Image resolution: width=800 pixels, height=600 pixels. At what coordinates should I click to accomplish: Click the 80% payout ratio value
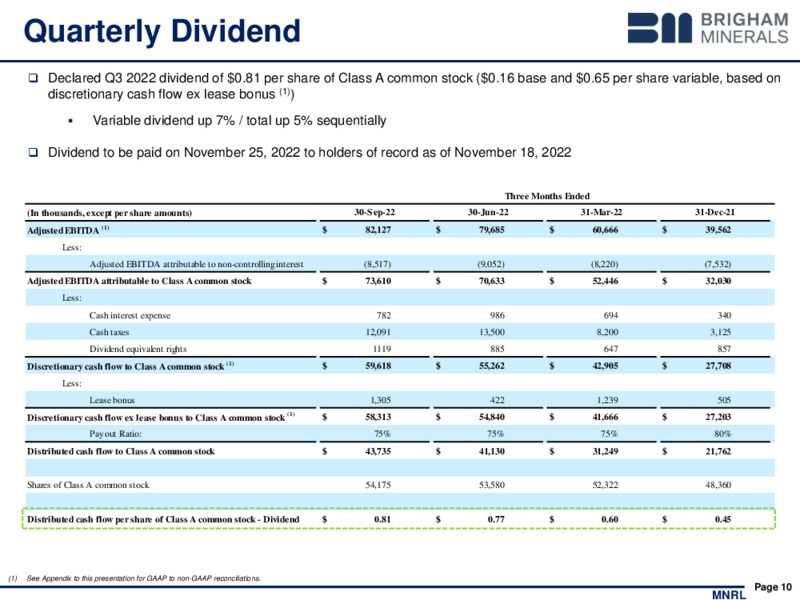tap(722, 434)
